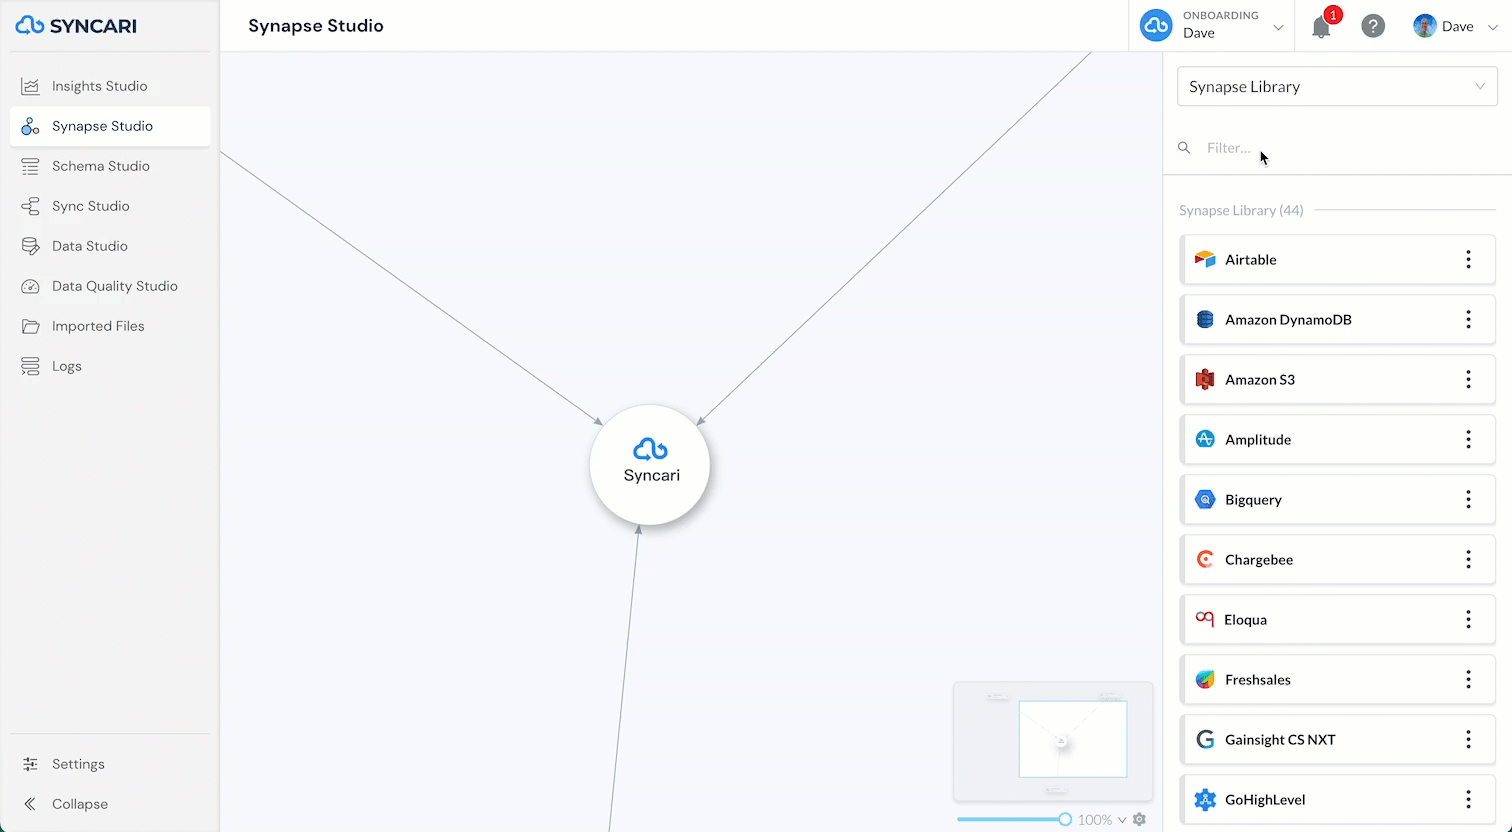Expand the Synapse Library dropdown

click(x=1337, y=87)
